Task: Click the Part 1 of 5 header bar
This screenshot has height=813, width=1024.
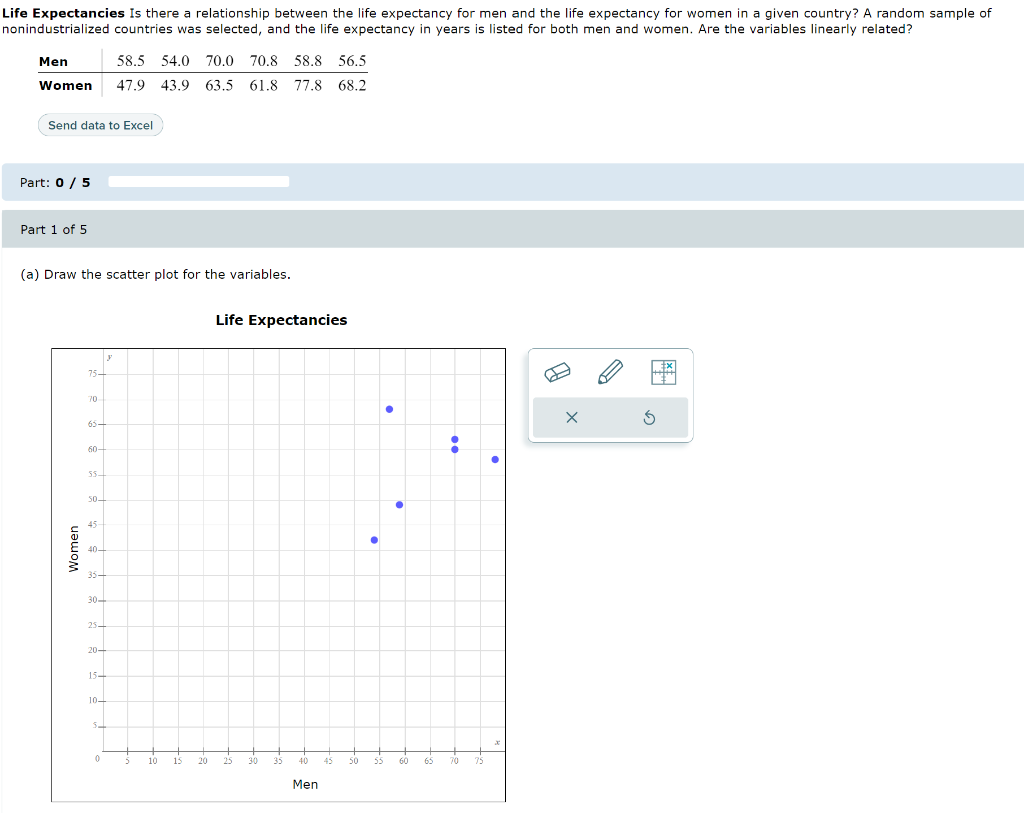Action: [x=512, y=229]
